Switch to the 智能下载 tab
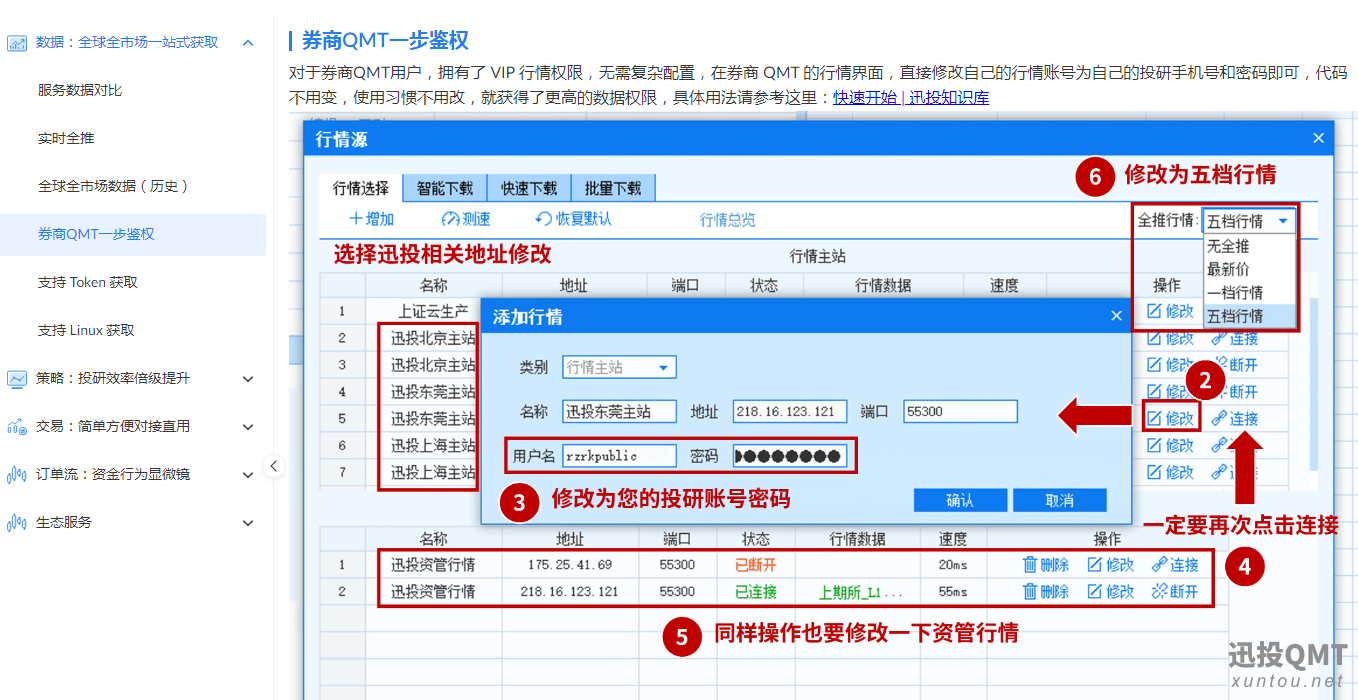This screenshot has height=700, width=1358. [x=445, y=188]
